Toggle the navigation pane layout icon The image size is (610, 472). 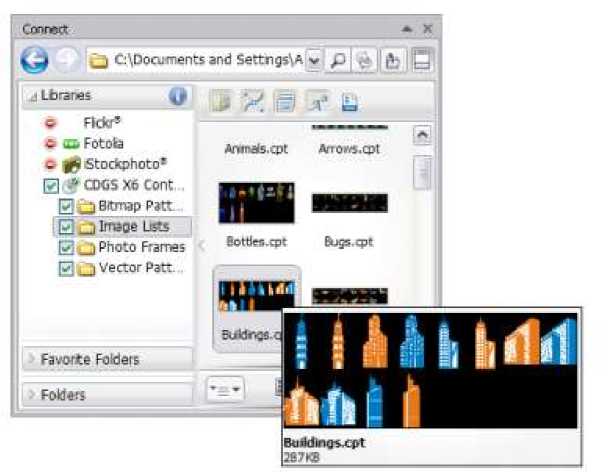422,60
